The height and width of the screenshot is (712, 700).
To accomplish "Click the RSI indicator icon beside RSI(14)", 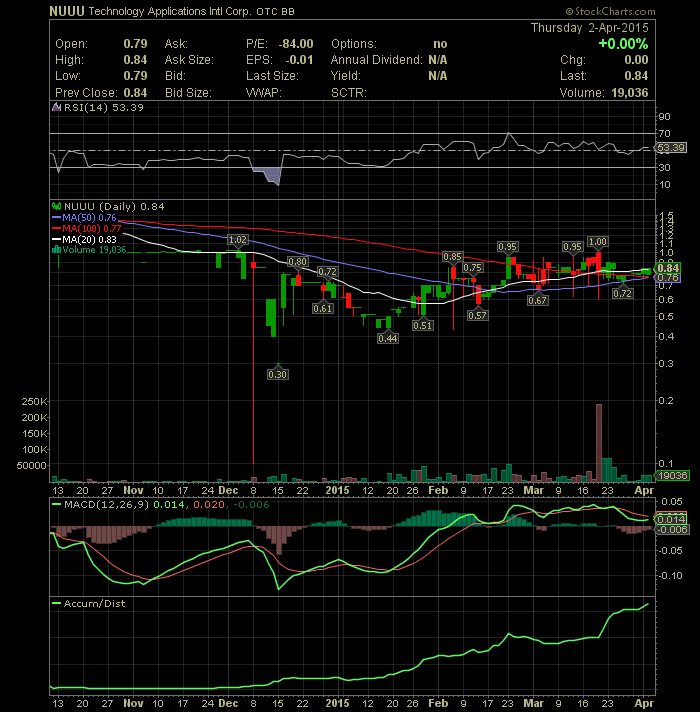I will [x=56, y=108].
